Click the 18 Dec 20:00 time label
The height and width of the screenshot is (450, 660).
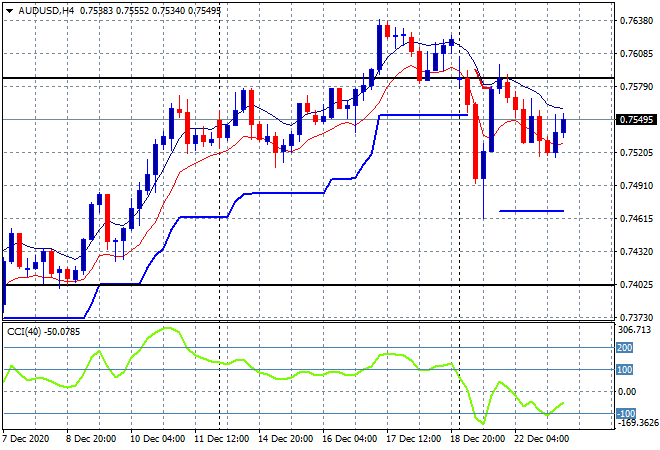tap(477, 439)
